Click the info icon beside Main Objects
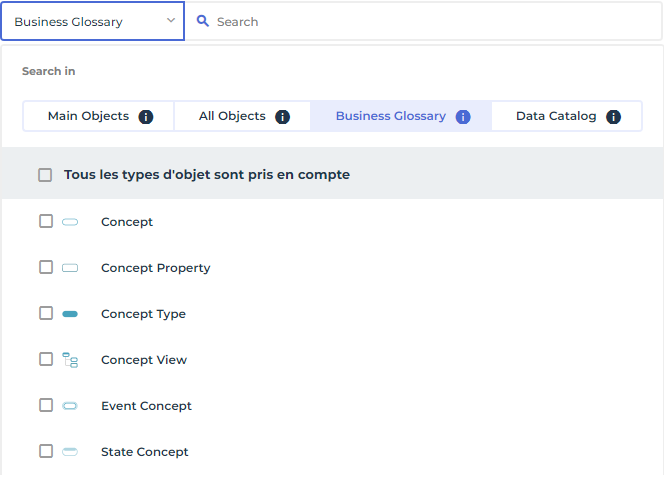The image size is (664, 477). (146, 117)
